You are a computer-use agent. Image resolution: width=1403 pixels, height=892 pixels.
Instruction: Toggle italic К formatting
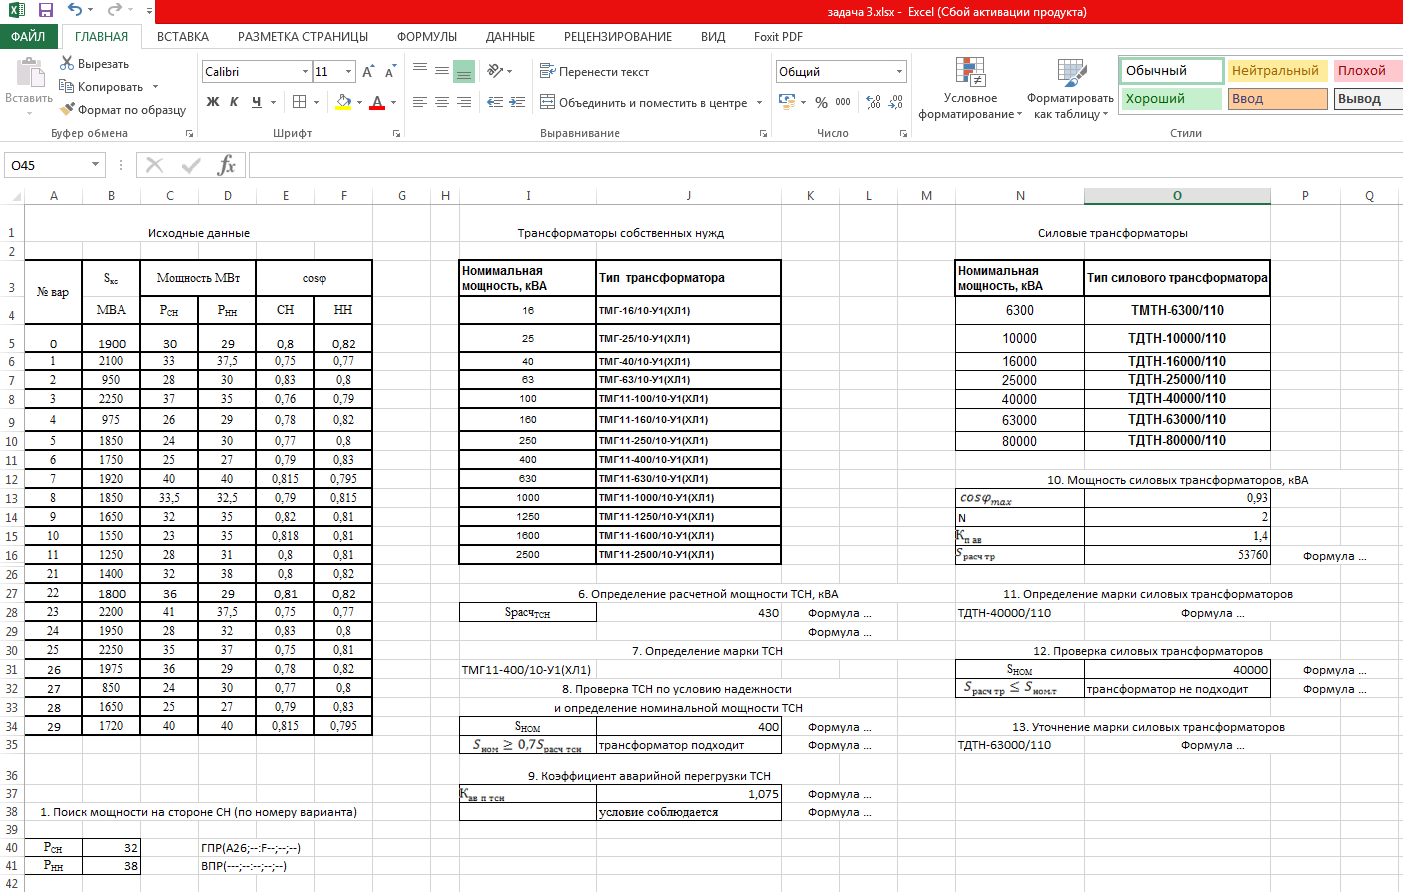coord(234,102)
